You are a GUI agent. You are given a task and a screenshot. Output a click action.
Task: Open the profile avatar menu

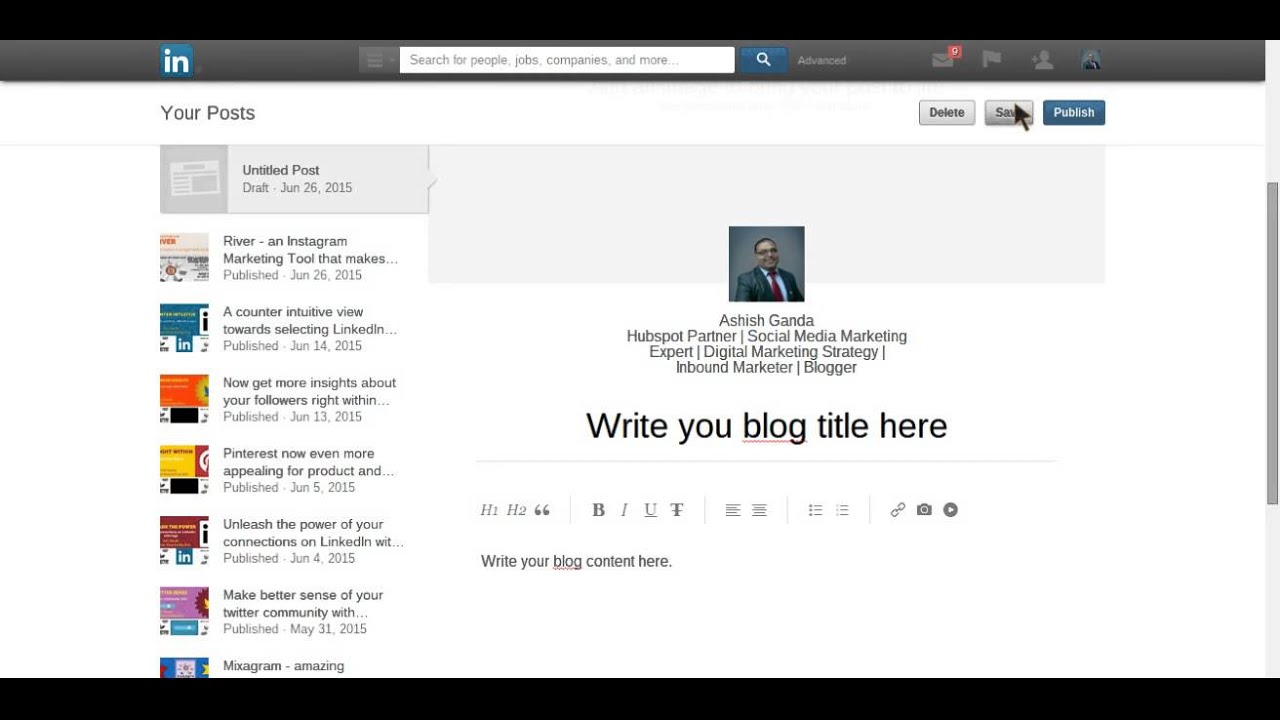click(x=1091, y=60)
